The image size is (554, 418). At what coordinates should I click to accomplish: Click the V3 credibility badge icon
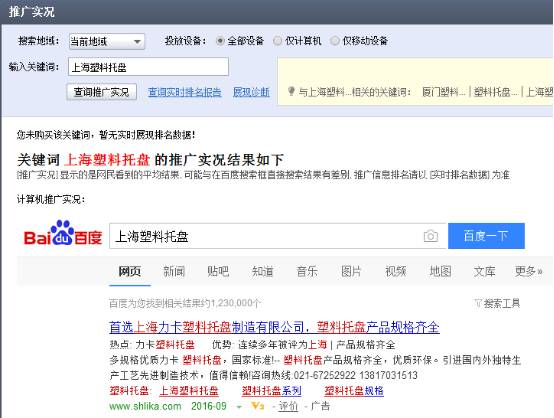click(x=258, y=406)
